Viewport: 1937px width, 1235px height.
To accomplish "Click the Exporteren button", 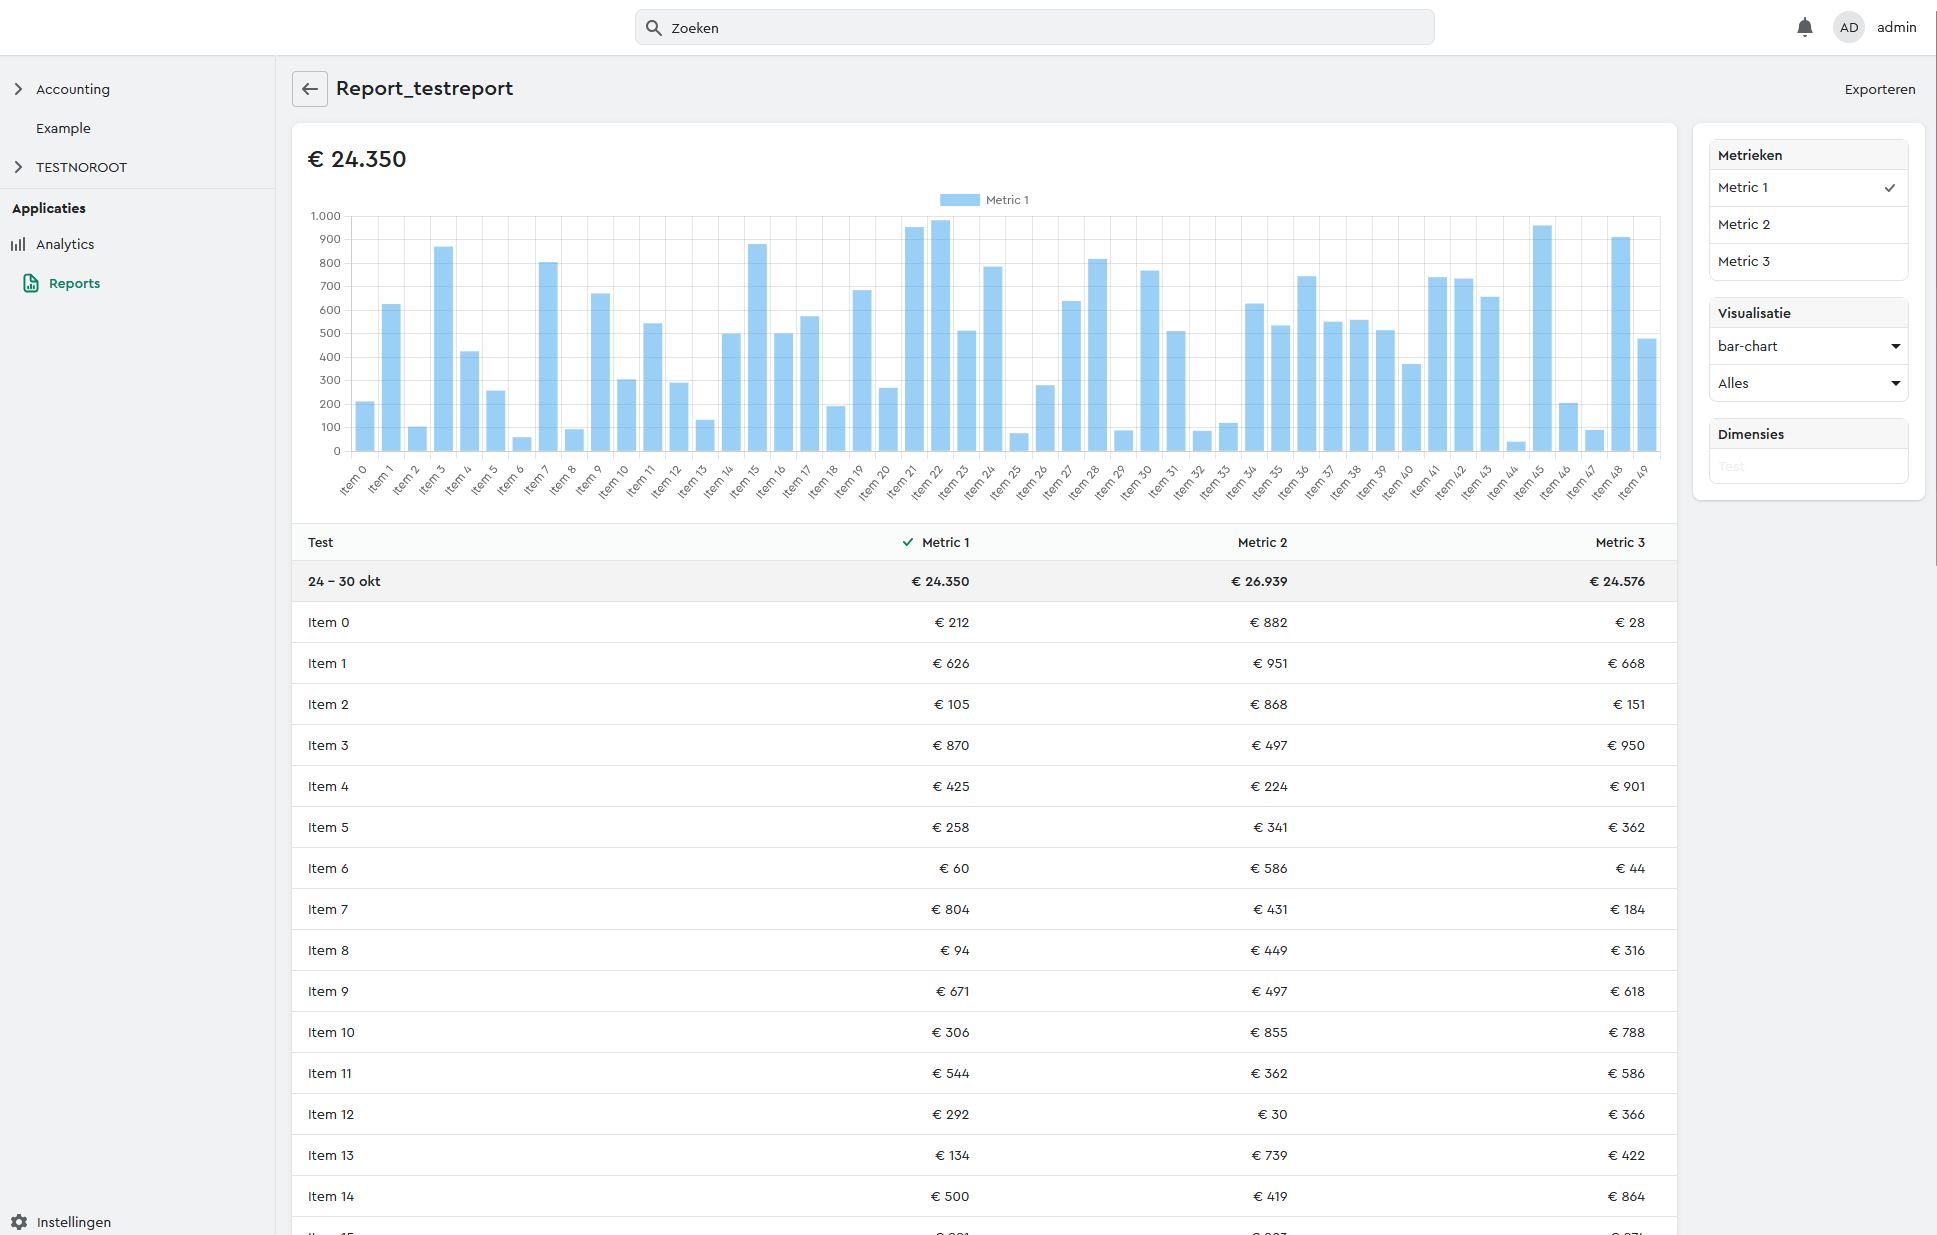I will pyautogui.click(x=1880, y=89).
